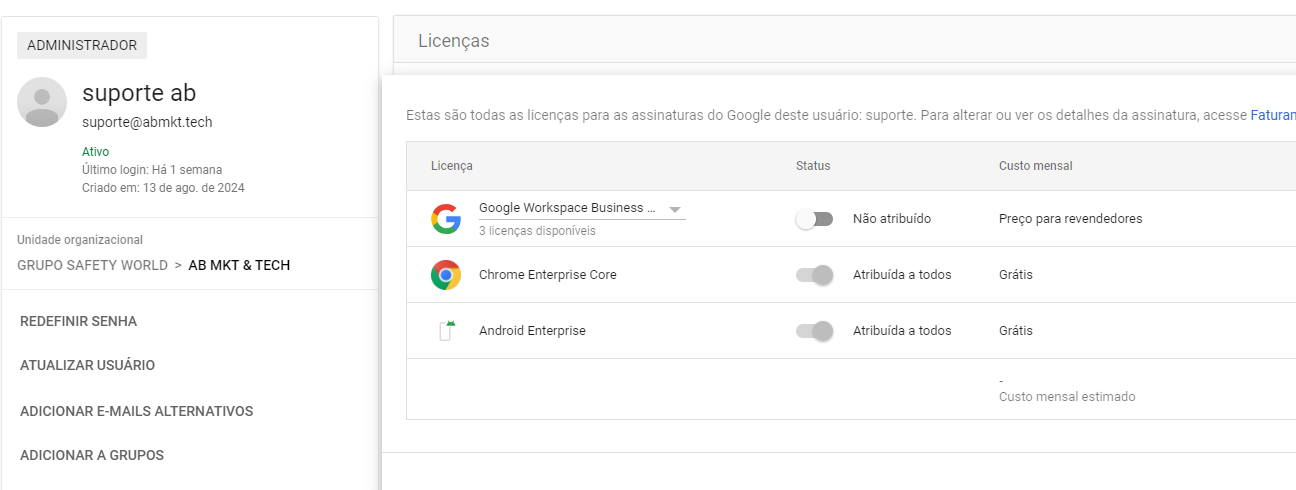Click the Android Enterprise icon

(x=446, y=331)
